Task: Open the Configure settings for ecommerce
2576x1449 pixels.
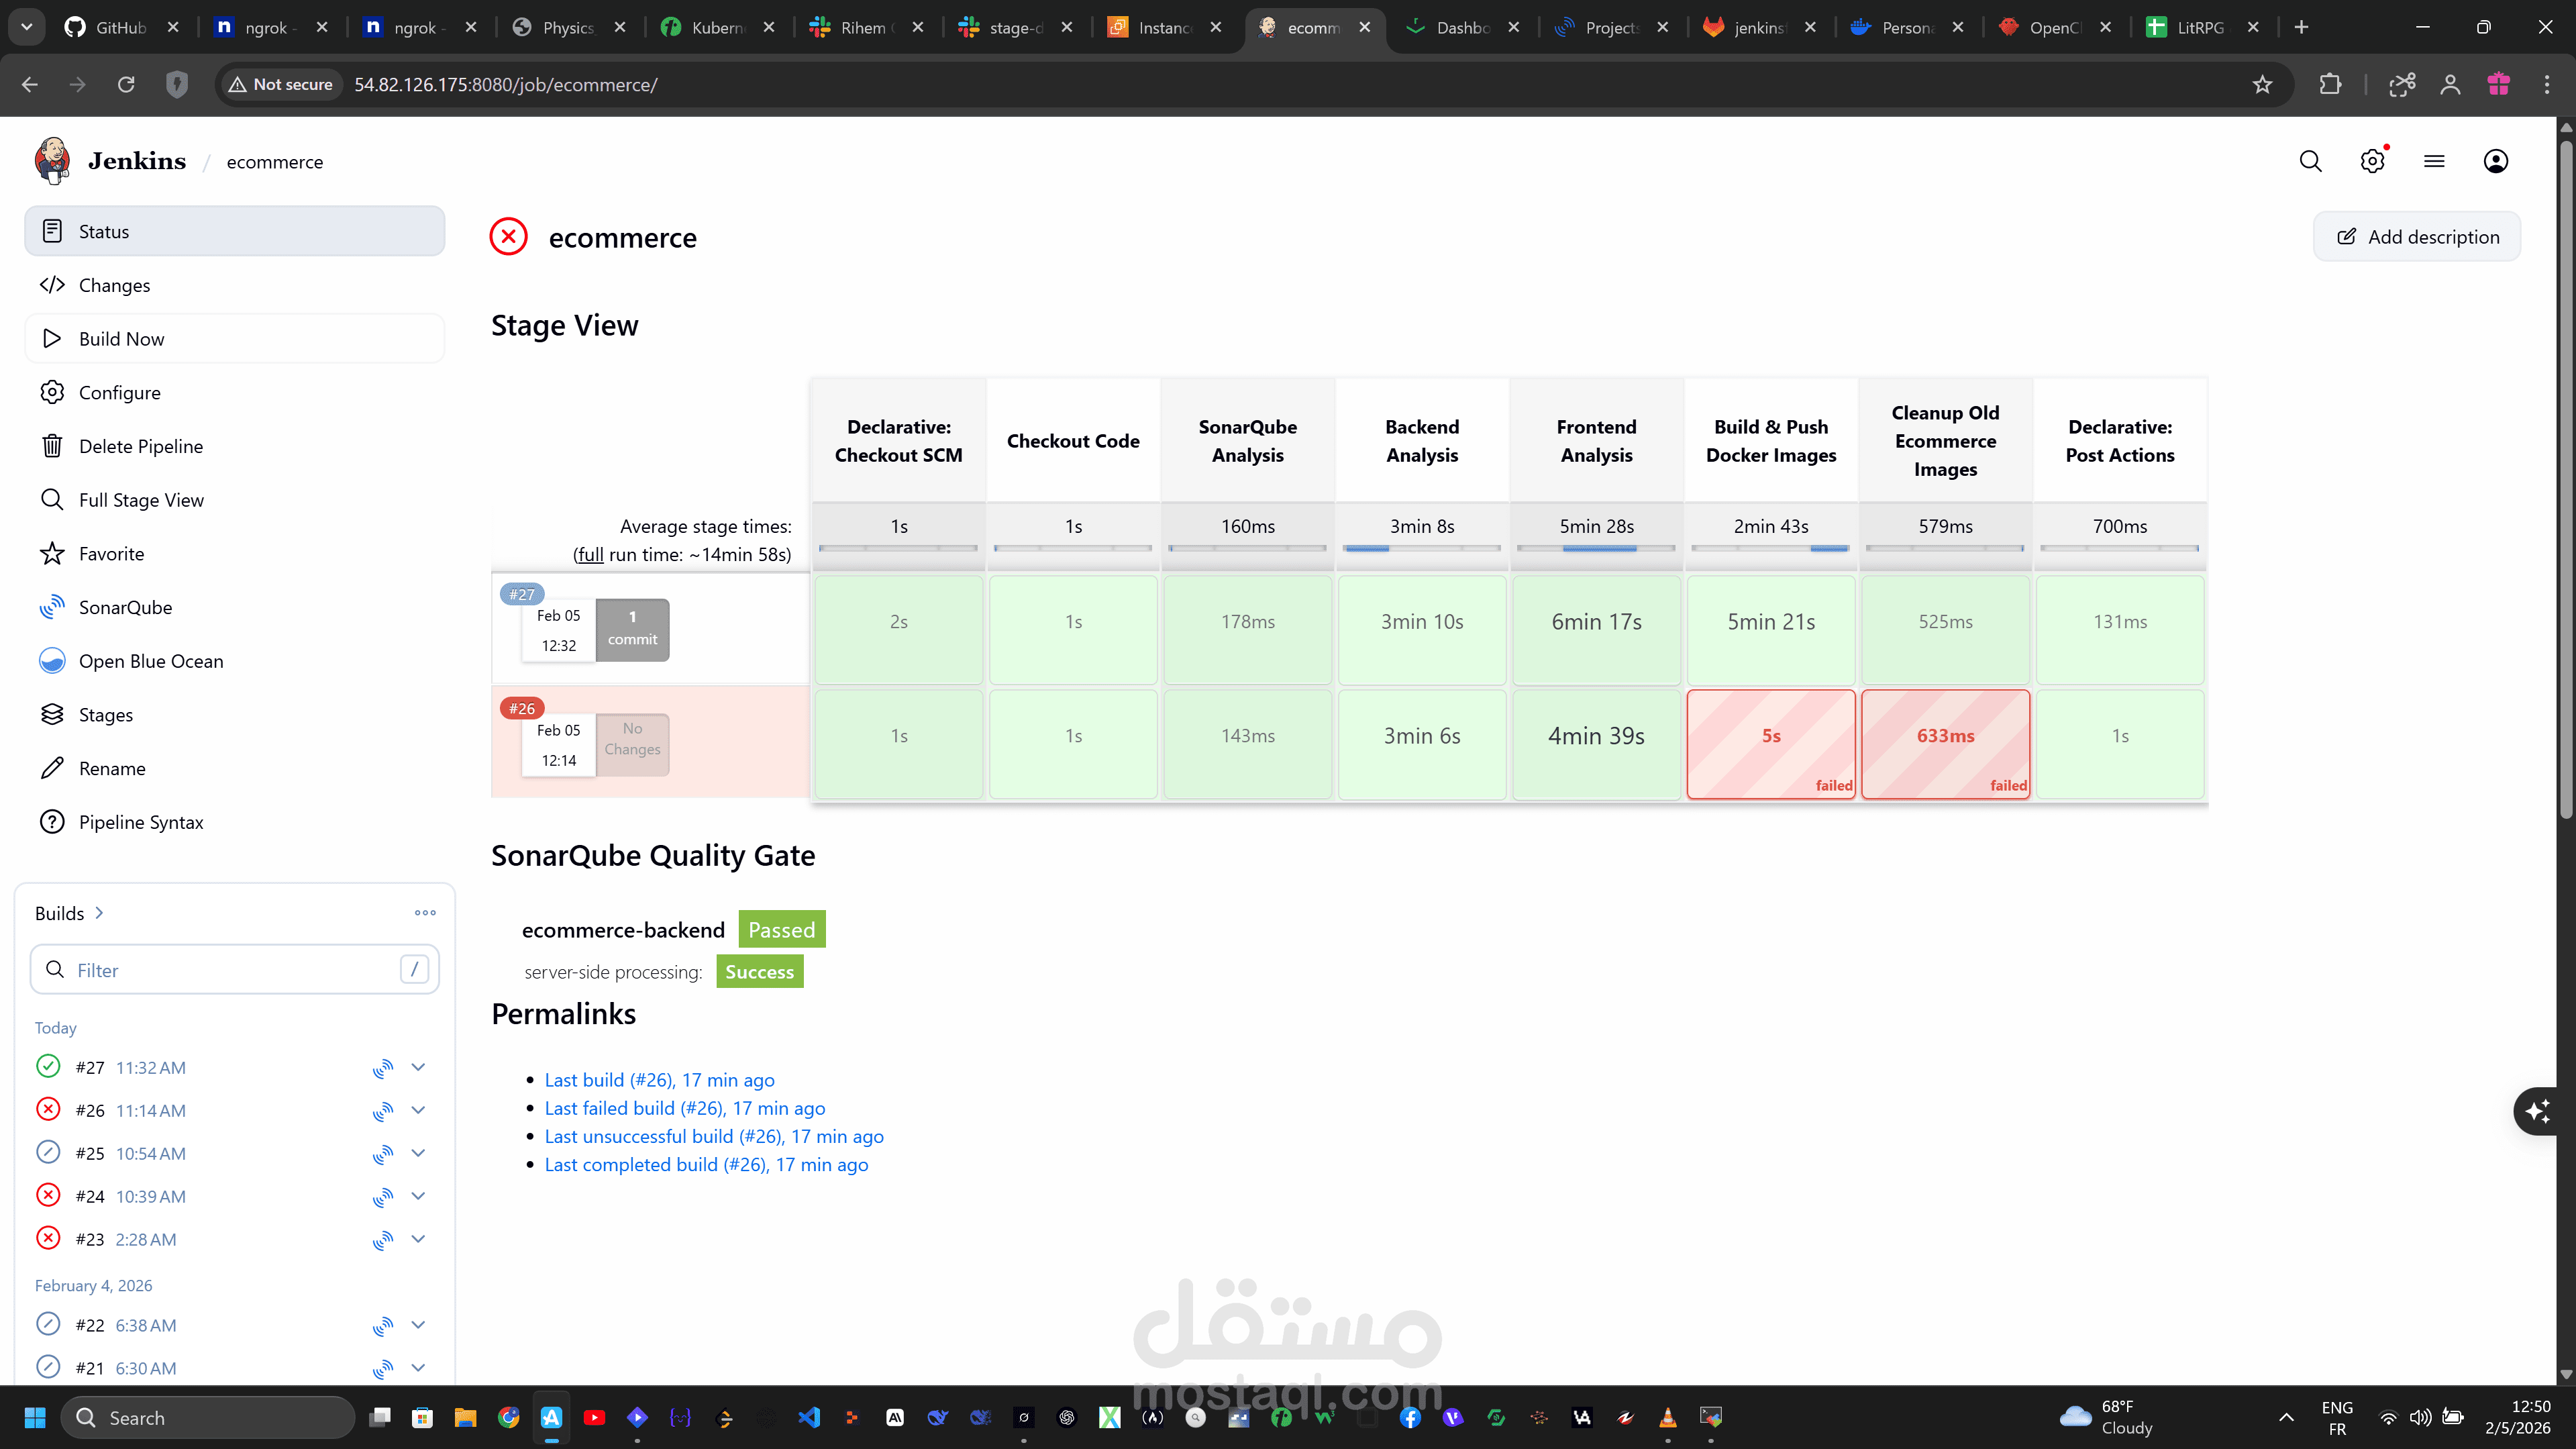Action: point(119,392)
